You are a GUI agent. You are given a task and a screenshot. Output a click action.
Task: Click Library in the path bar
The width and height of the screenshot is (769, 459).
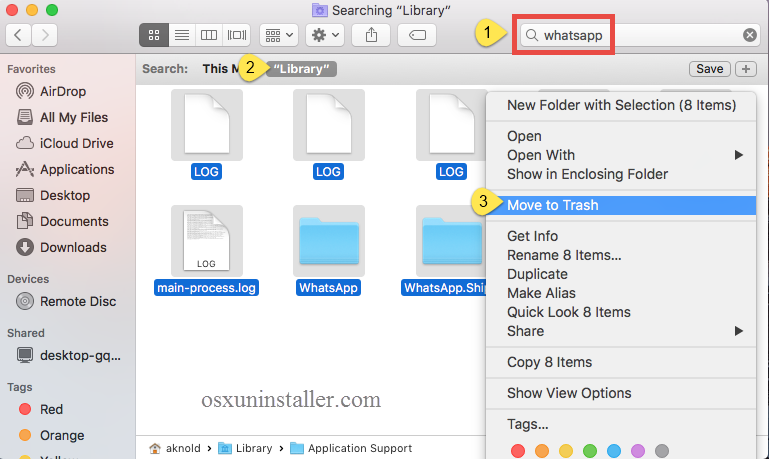(x=245, y=448)
